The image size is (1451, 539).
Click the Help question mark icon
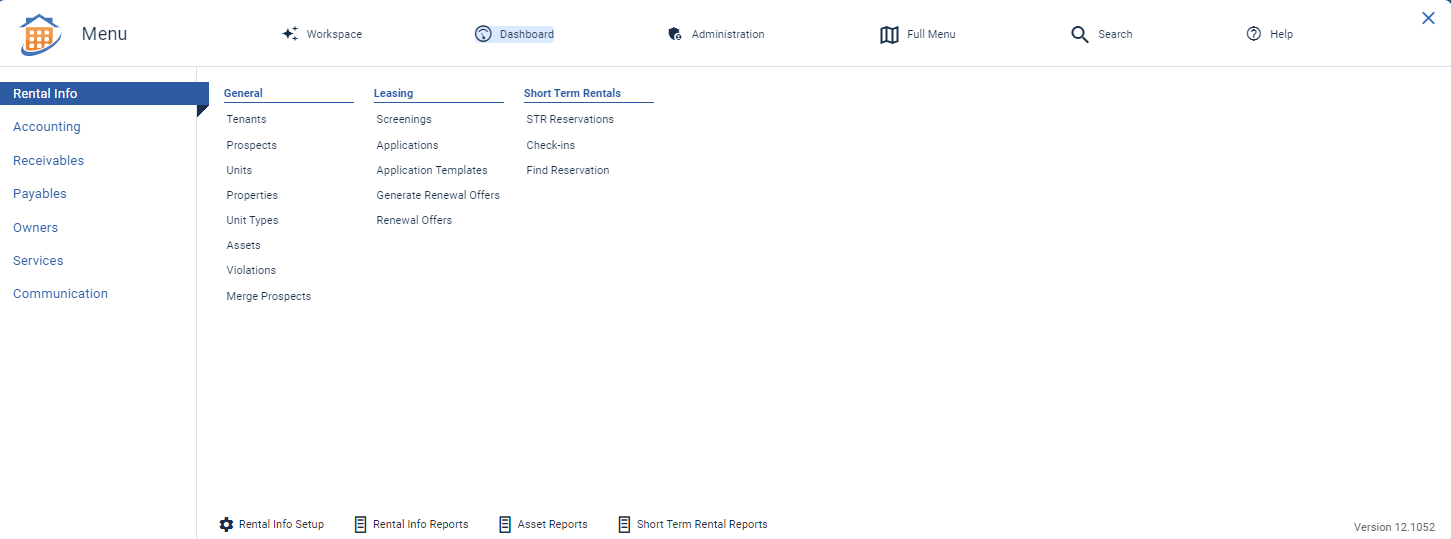[x=1254, y=34]
